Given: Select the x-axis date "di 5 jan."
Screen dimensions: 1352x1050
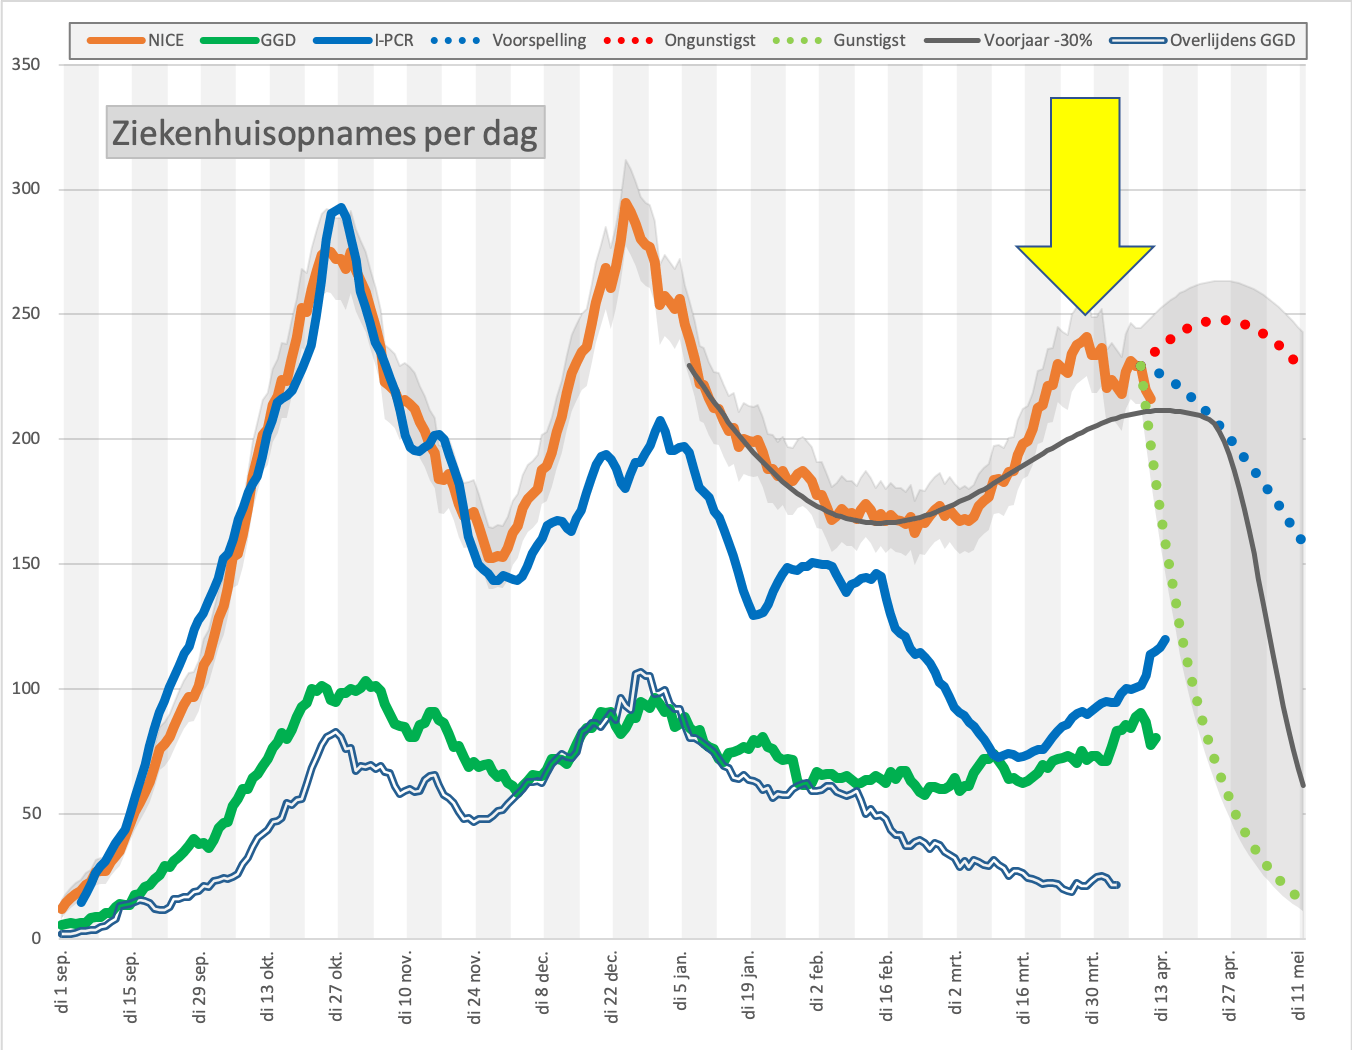Looking at the screenshot, I should pos(682,980).
